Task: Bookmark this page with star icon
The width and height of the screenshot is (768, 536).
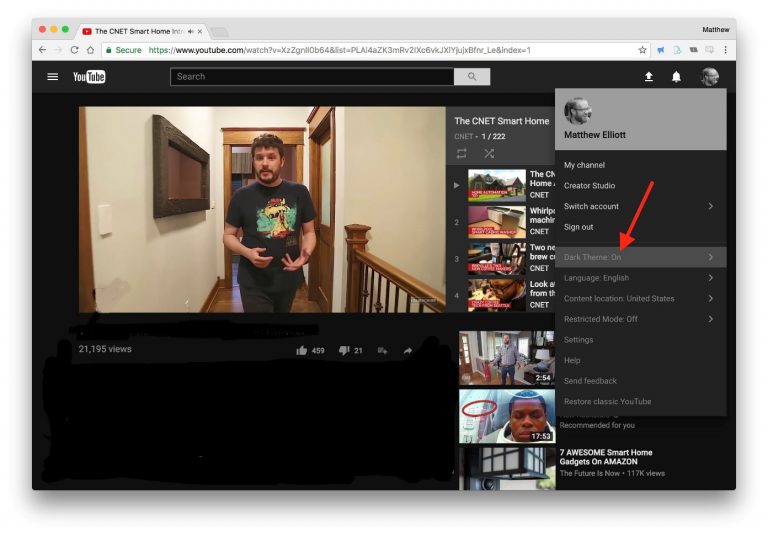Action: (x=642, y=50)
